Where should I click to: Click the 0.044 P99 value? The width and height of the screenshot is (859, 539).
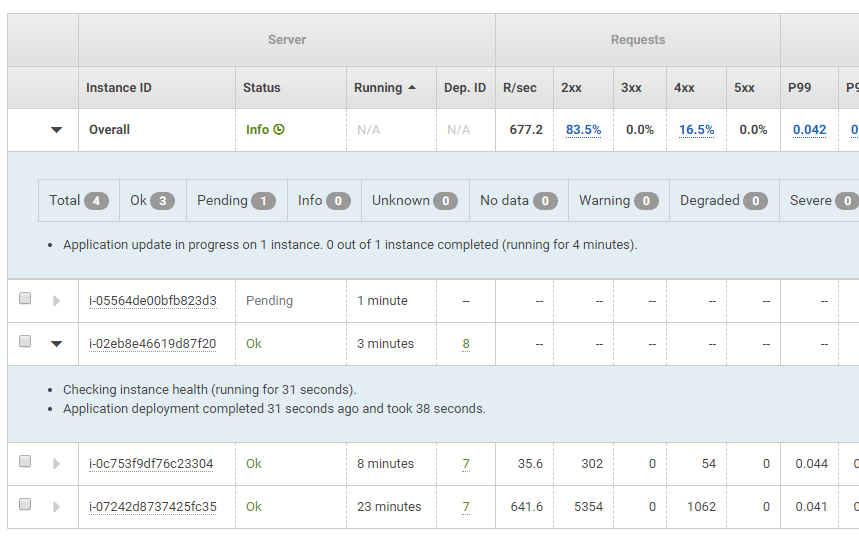click(811, 464)
